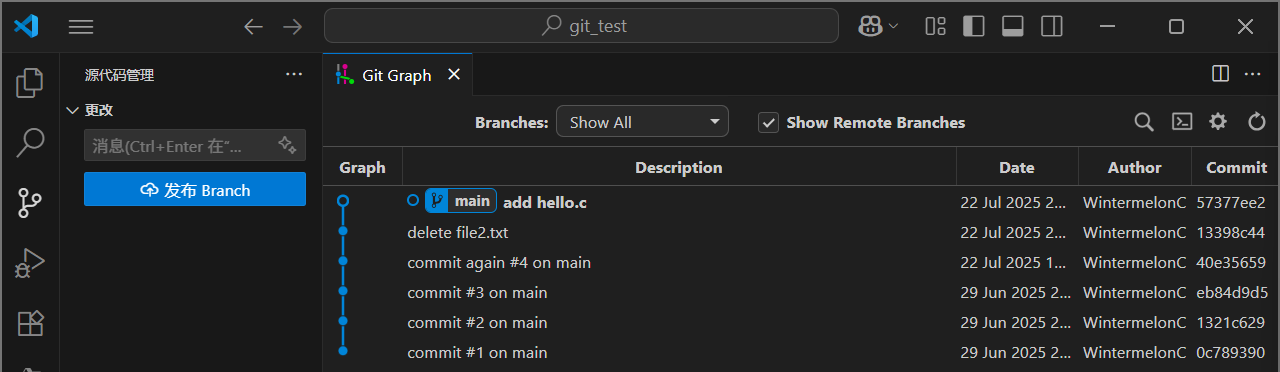Click the commit message input field
The image size is (1280, 372).
(x=180, y=146)
